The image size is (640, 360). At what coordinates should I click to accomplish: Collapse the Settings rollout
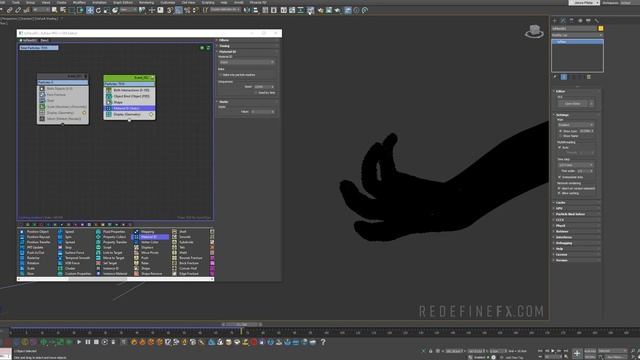[x=576, y=115]
